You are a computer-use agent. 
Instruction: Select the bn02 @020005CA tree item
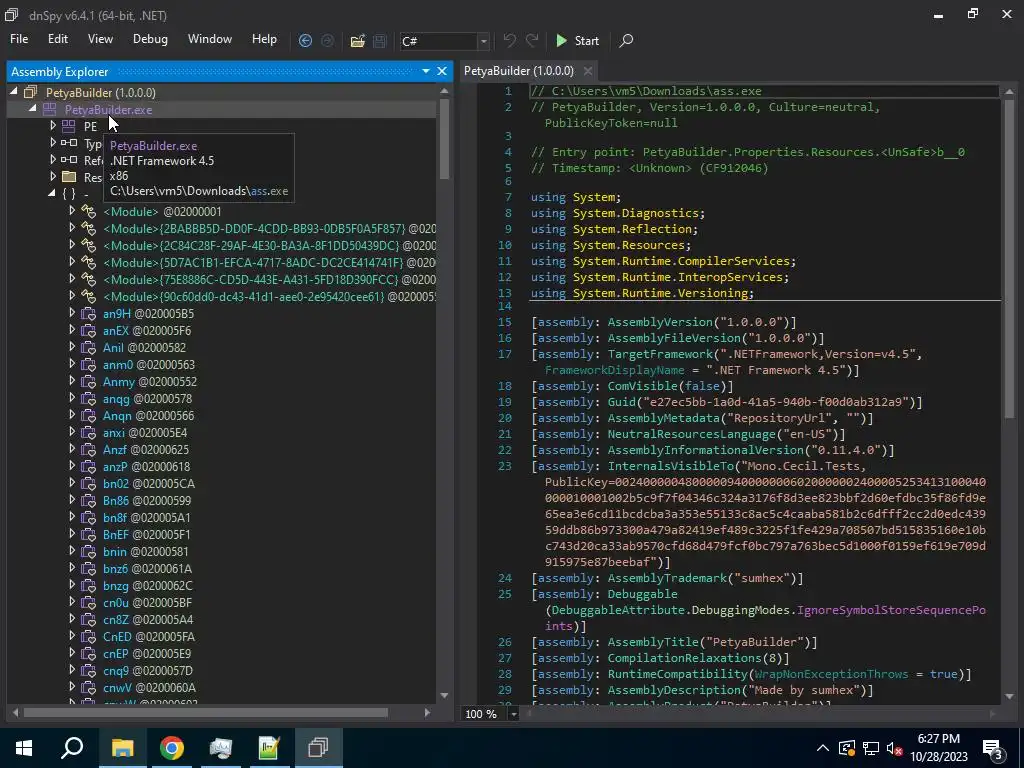(x=149, y=483)
